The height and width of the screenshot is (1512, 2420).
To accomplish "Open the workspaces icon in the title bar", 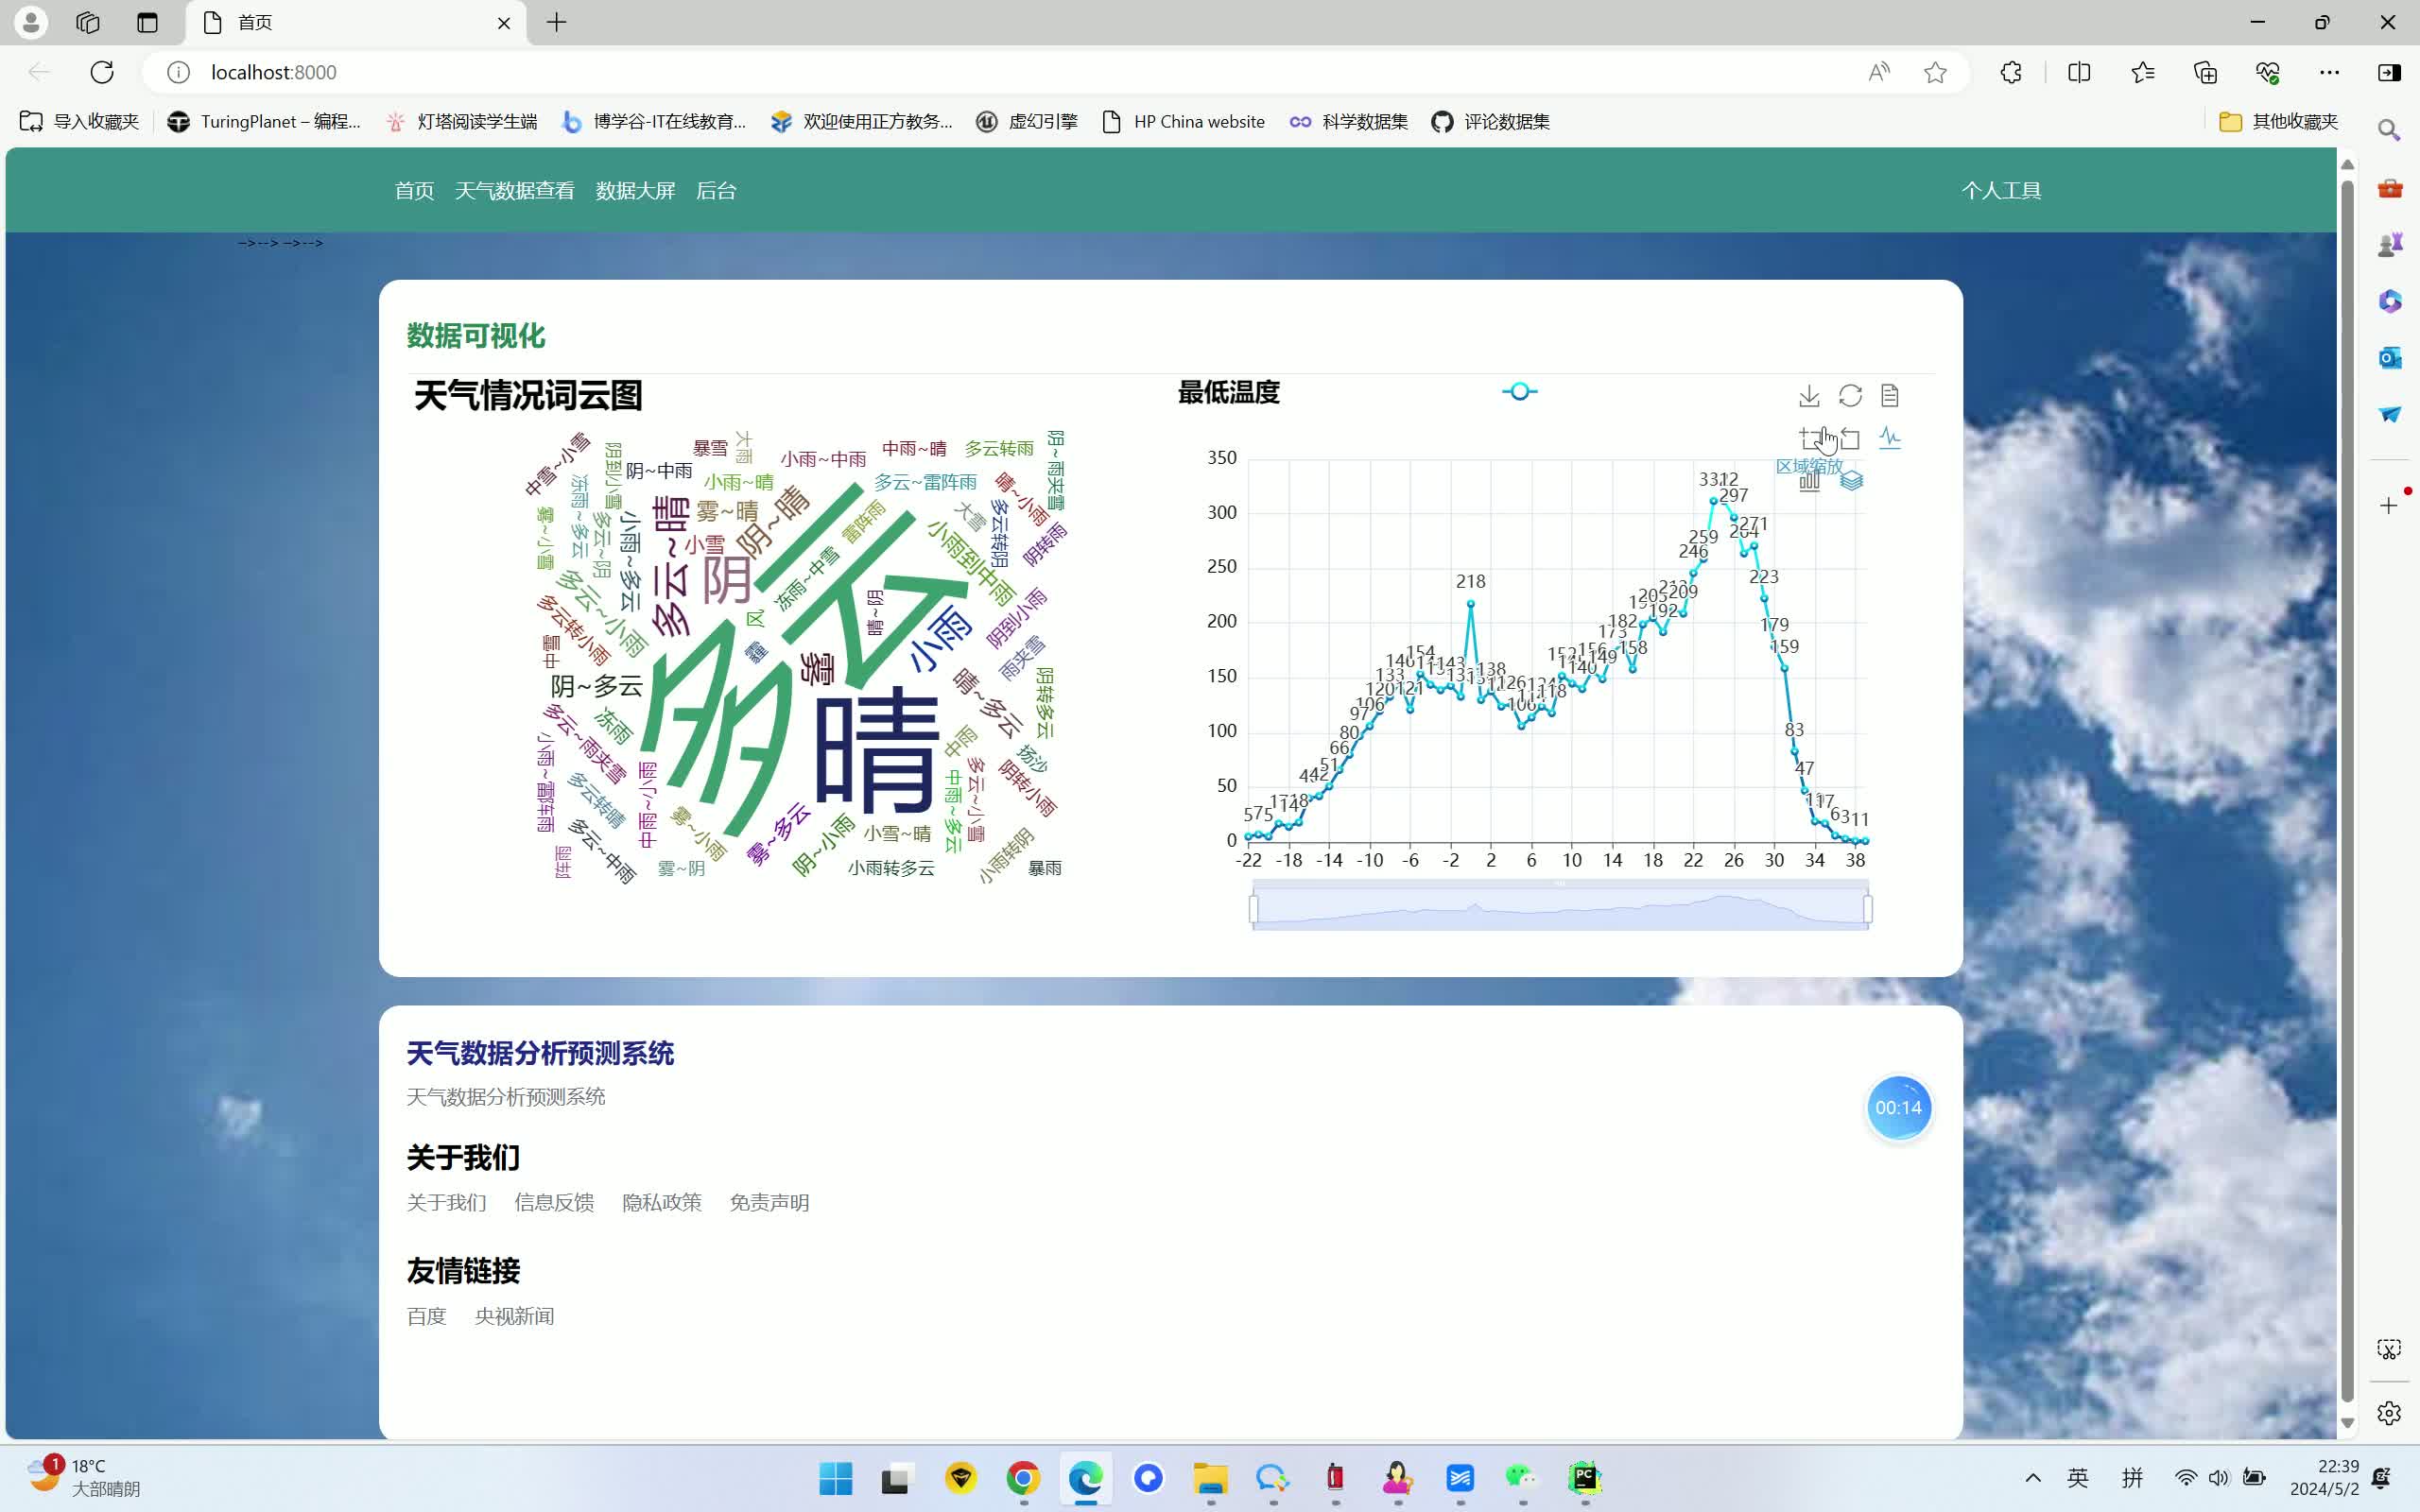I will [88, 22].
